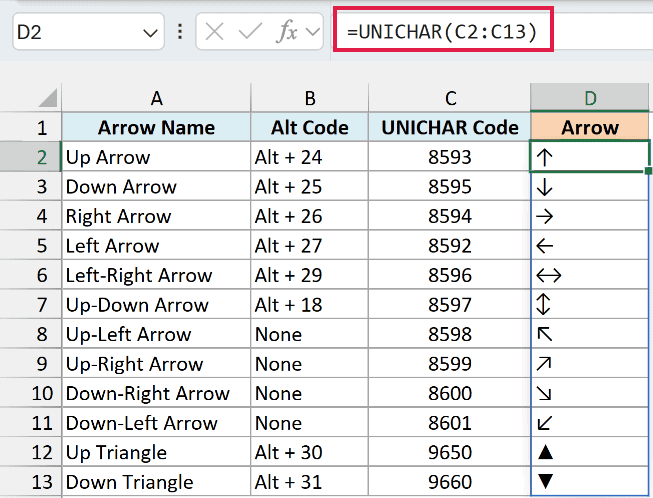Select cell 'Down-Right Arrow'
Image resolution: width=653 pixels, height=498 pixels.
pos(156,393)
